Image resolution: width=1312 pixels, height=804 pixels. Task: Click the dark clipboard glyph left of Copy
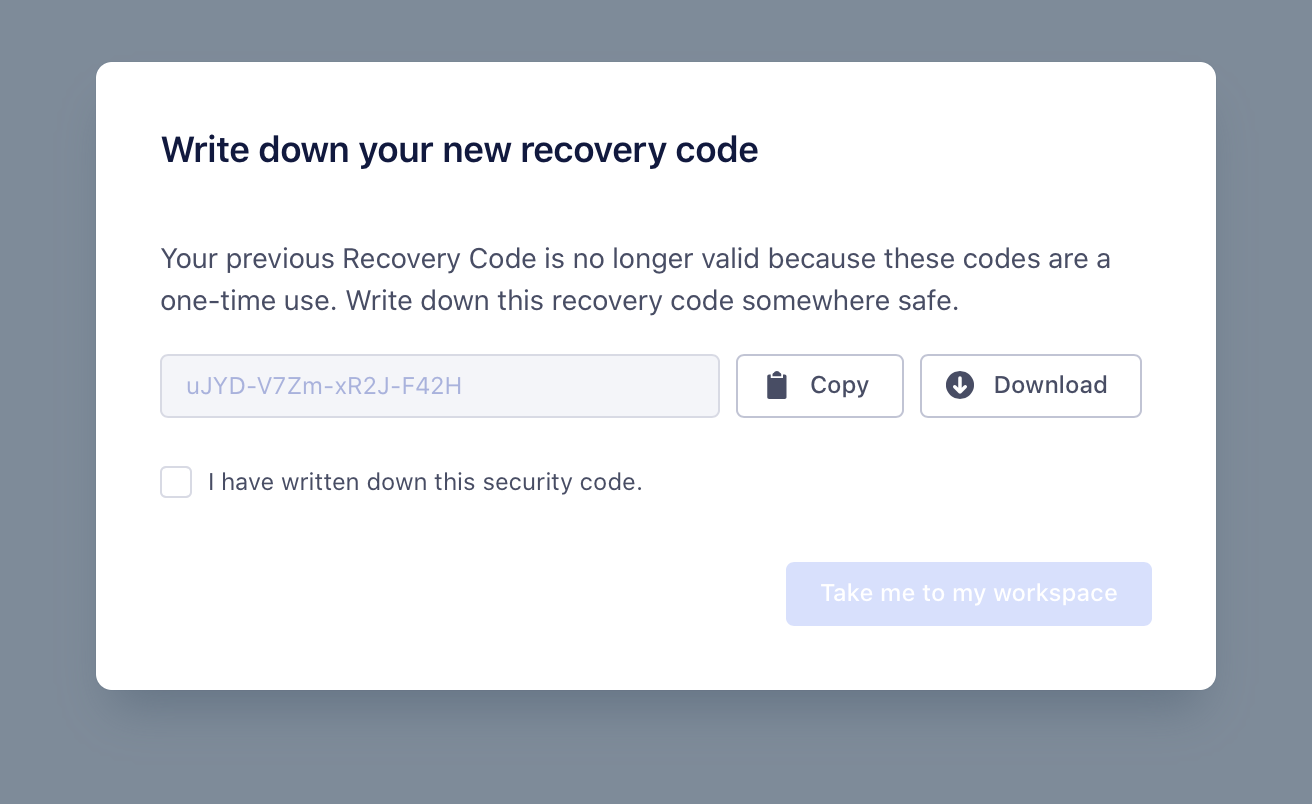point(777,385)
